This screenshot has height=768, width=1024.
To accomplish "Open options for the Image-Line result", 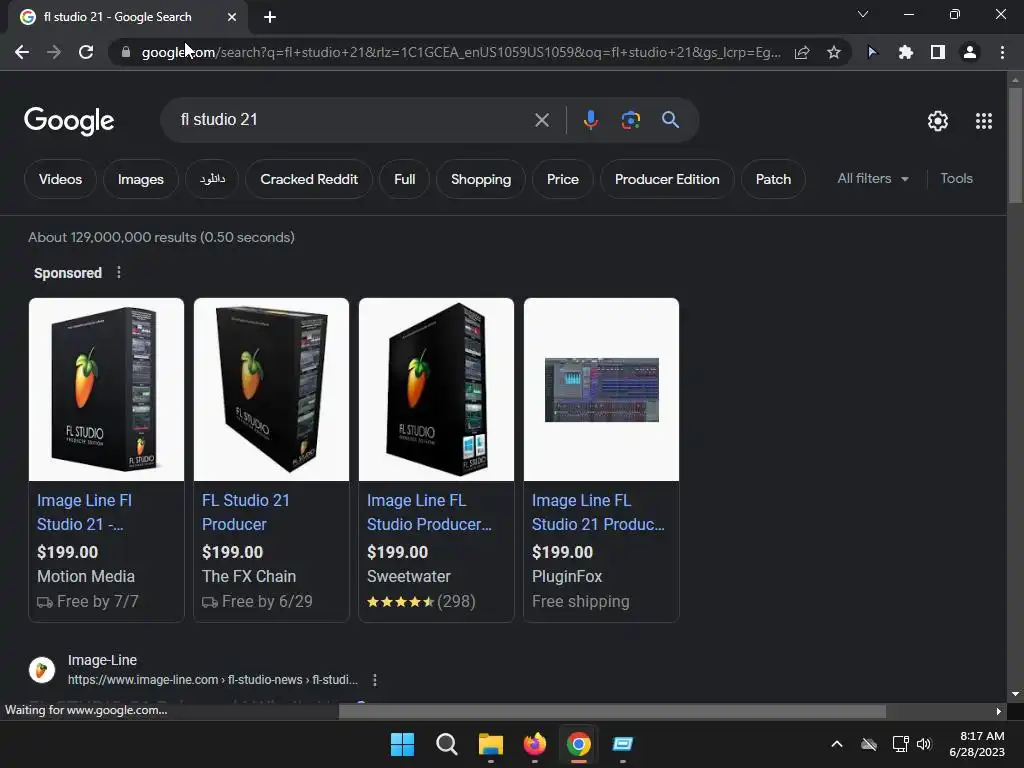I will point(374,680).
